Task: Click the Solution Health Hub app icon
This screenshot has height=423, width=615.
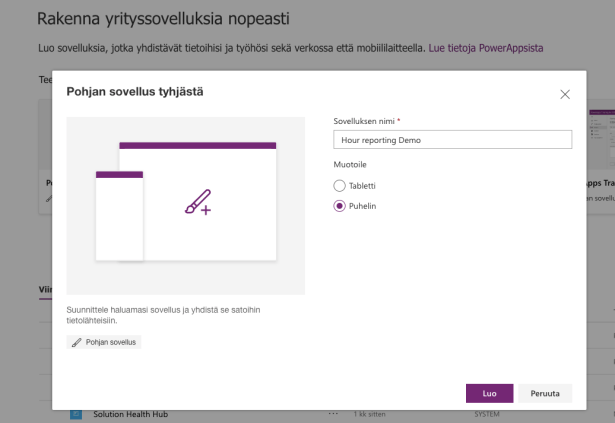Action: click(76, 414)
